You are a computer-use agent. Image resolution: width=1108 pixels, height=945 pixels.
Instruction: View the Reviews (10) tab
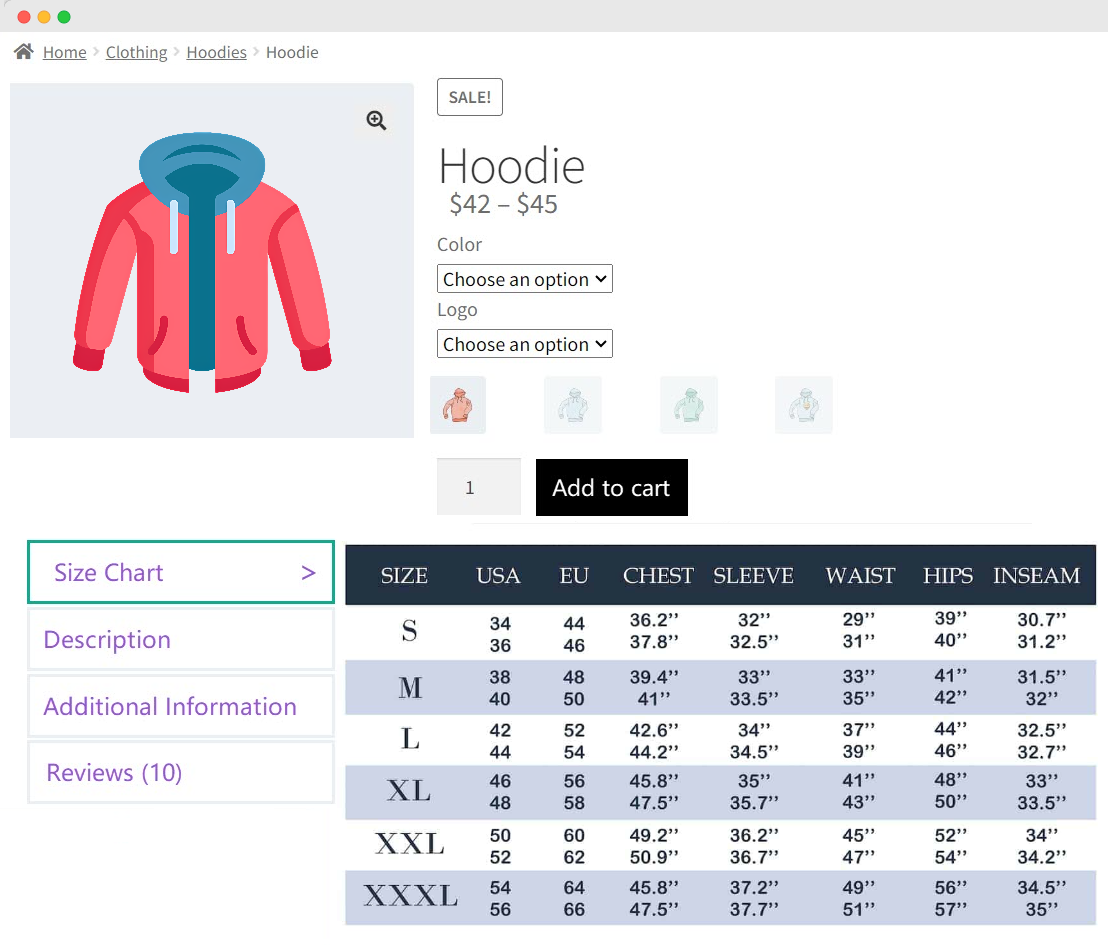(180, 772)
